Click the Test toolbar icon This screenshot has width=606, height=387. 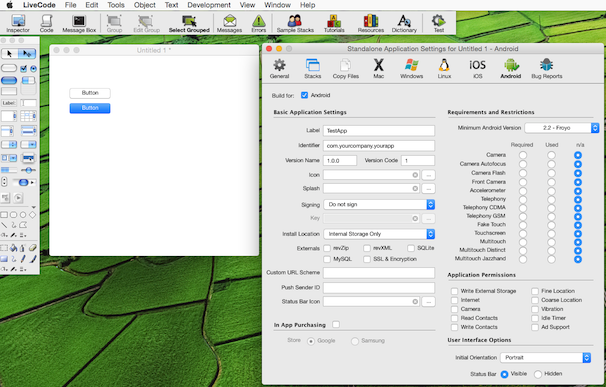pos(439,23)
